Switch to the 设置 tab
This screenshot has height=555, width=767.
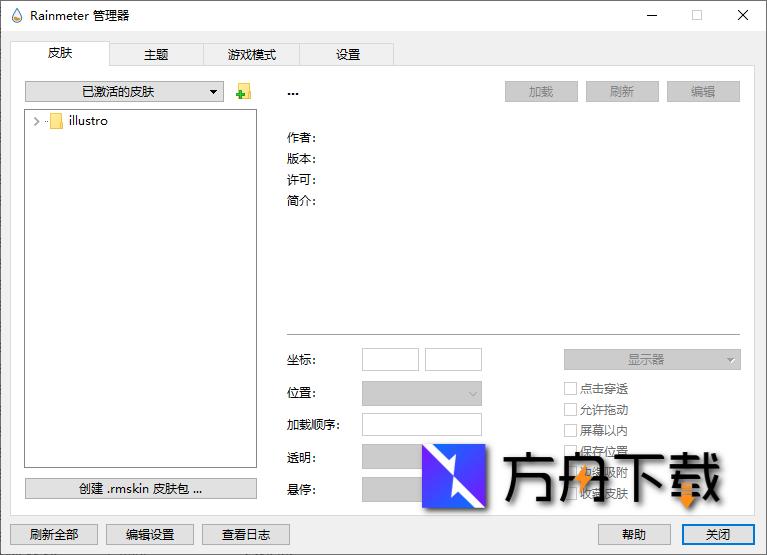[347, 54]
